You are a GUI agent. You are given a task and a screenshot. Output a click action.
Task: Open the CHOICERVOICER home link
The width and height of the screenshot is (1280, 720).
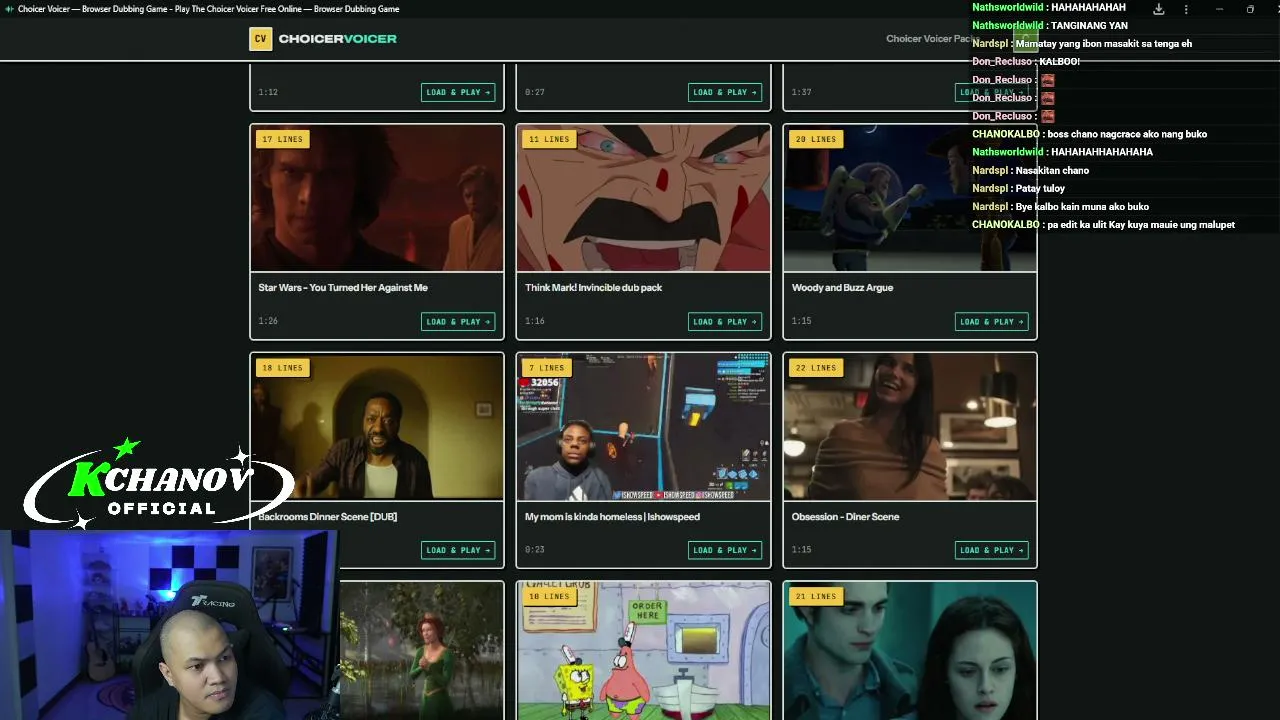click(x=337, y=39)
